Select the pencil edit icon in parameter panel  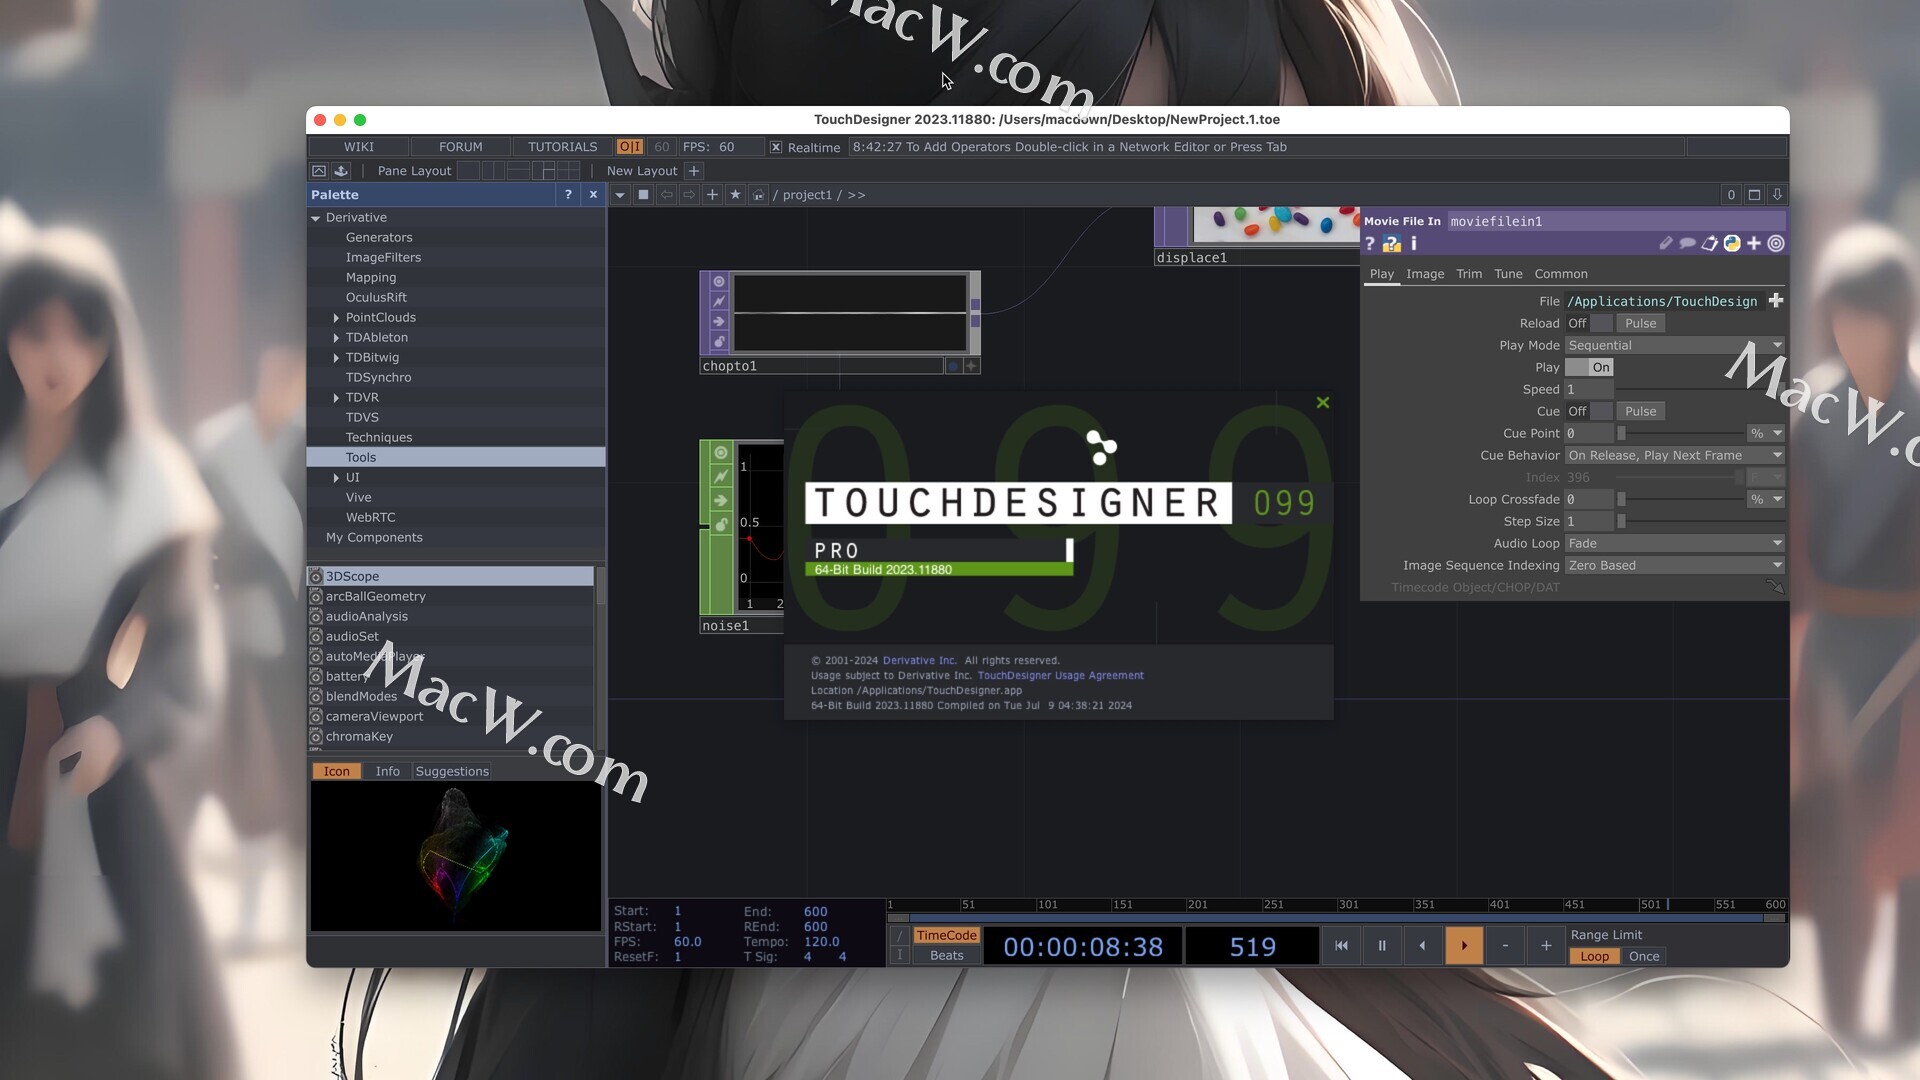(x=1666, y=244)
